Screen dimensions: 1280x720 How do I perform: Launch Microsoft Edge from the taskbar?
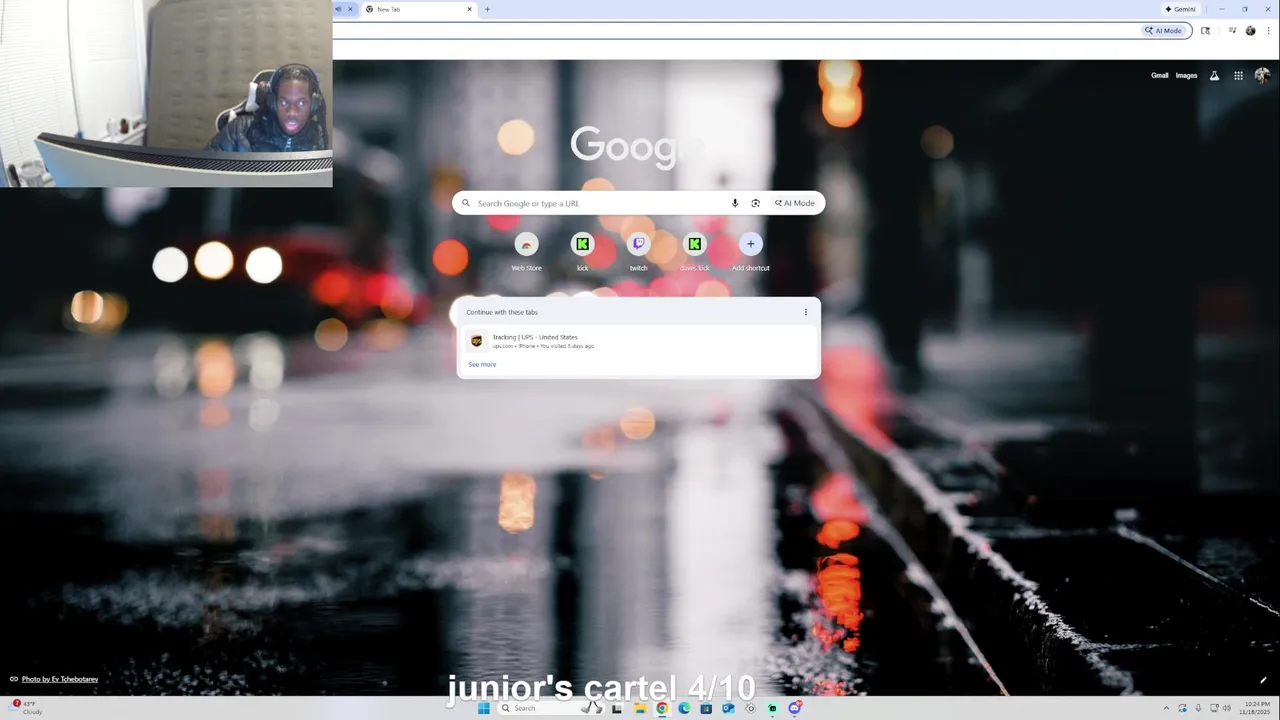click(684, 708)
